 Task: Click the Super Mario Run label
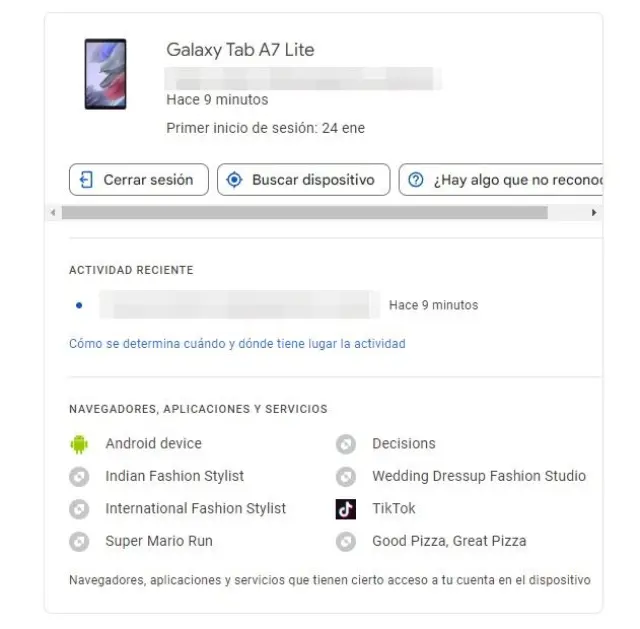159,542
